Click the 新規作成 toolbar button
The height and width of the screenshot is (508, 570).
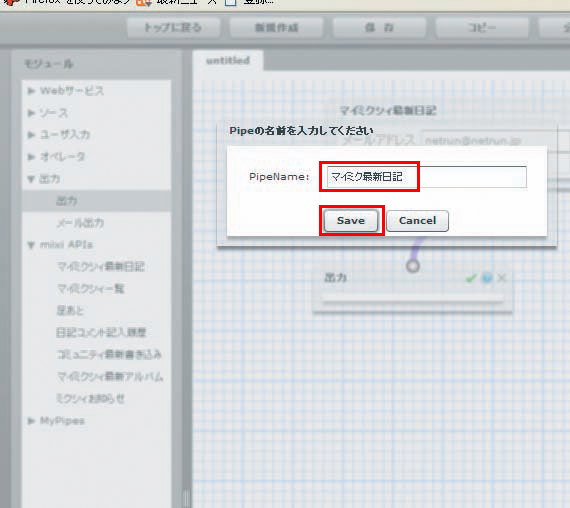tap(277, 28)
